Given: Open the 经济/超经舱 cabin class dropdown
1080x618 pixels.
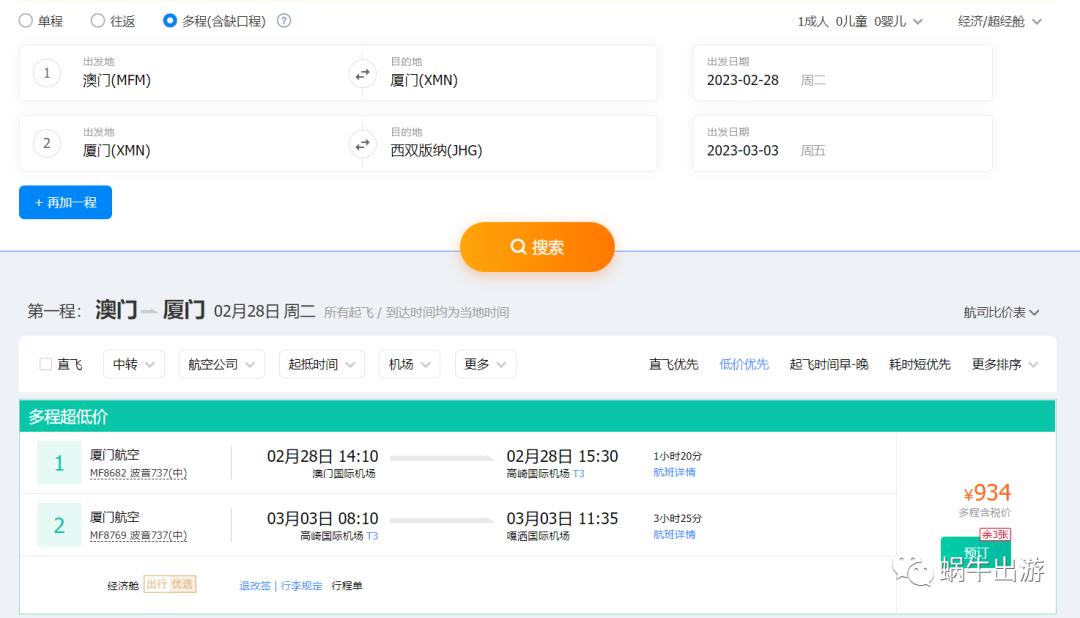Looking at the screenshot, I should 999,19.
